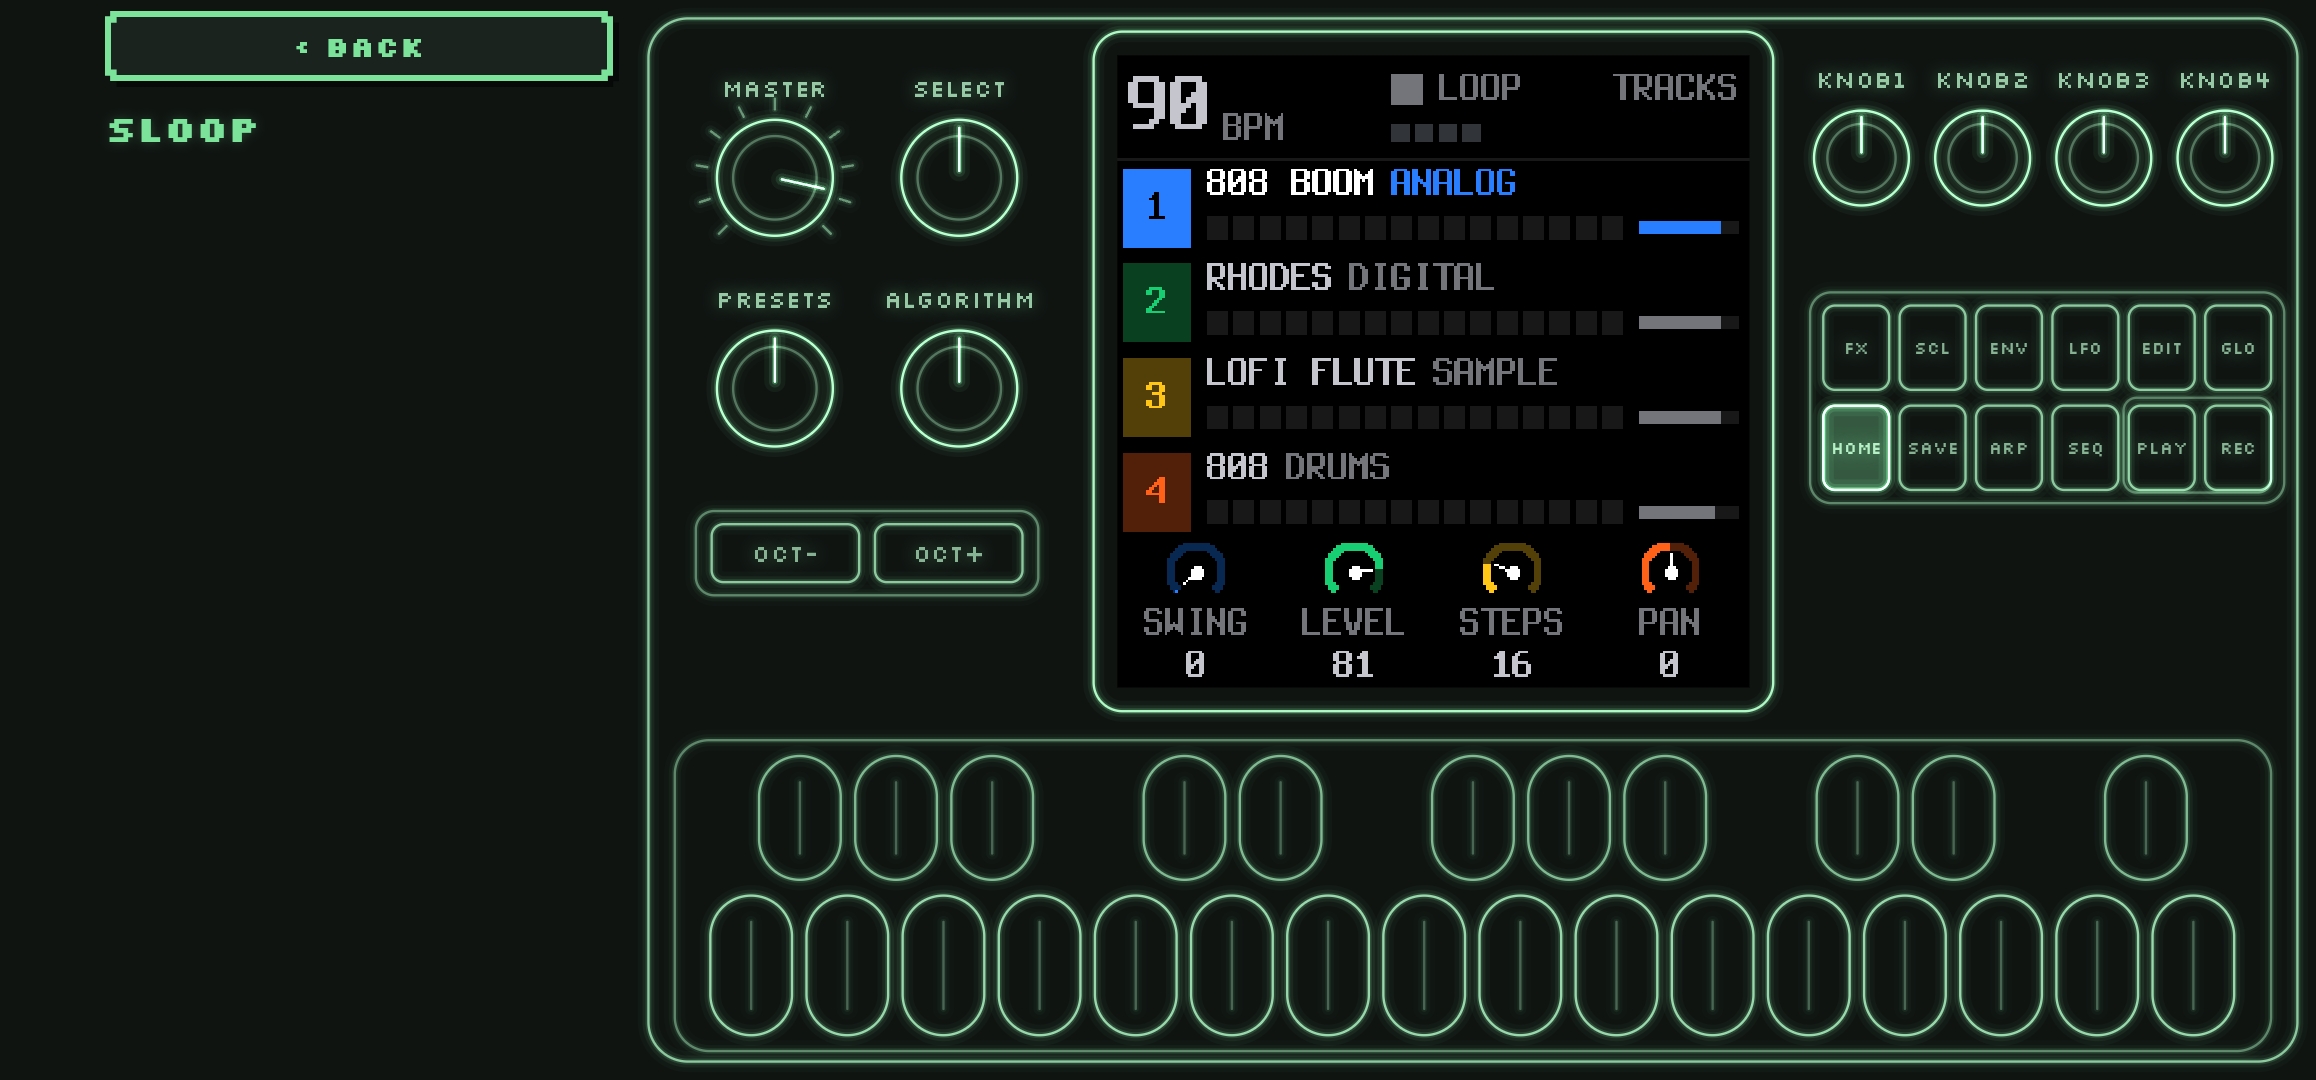Open the FX page

click(1856, 348)
